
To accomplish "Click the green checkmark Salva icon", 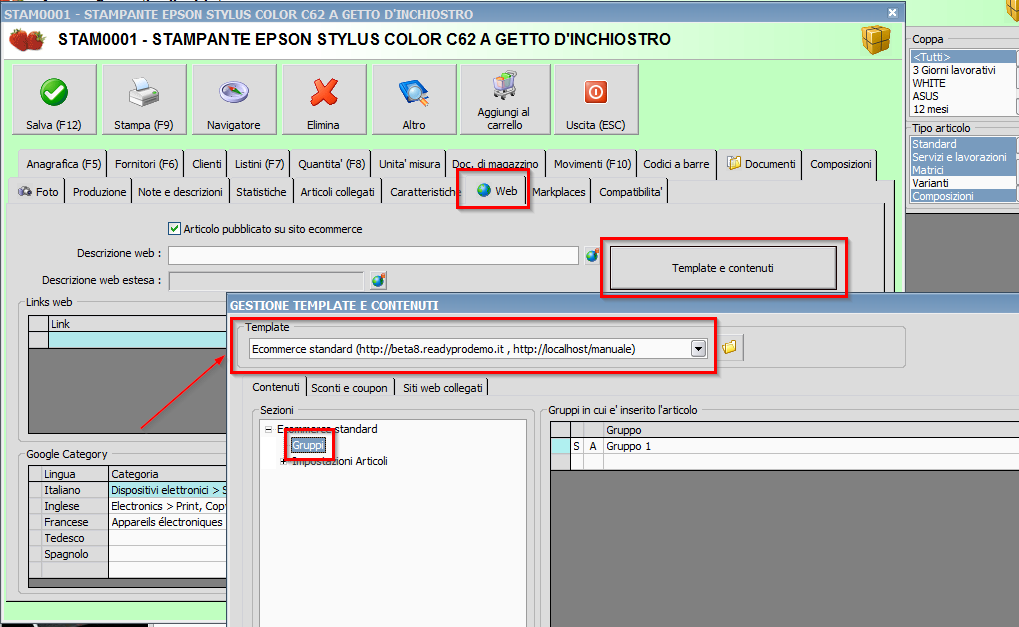I will pos(54,92).
